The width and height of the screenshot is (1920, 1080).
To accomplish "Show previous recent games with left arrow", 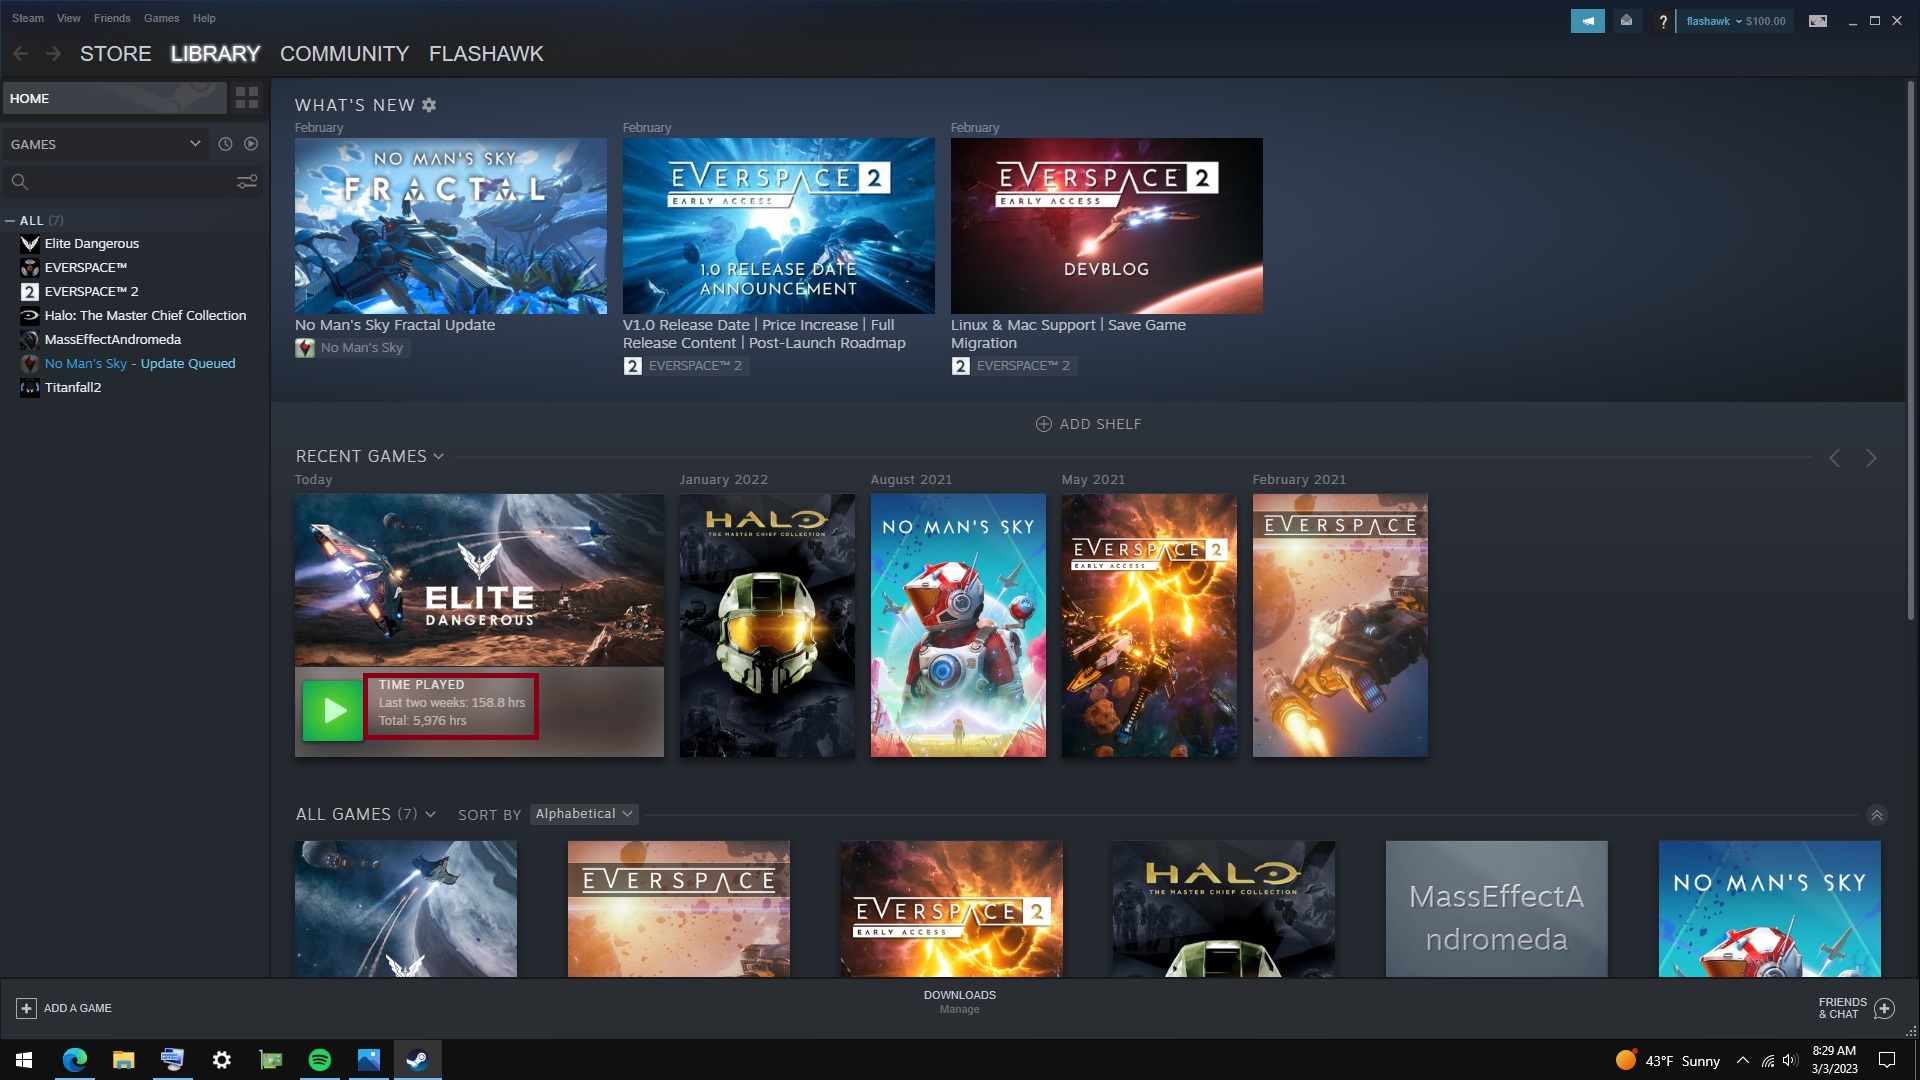I will [x=1834, y=458].
